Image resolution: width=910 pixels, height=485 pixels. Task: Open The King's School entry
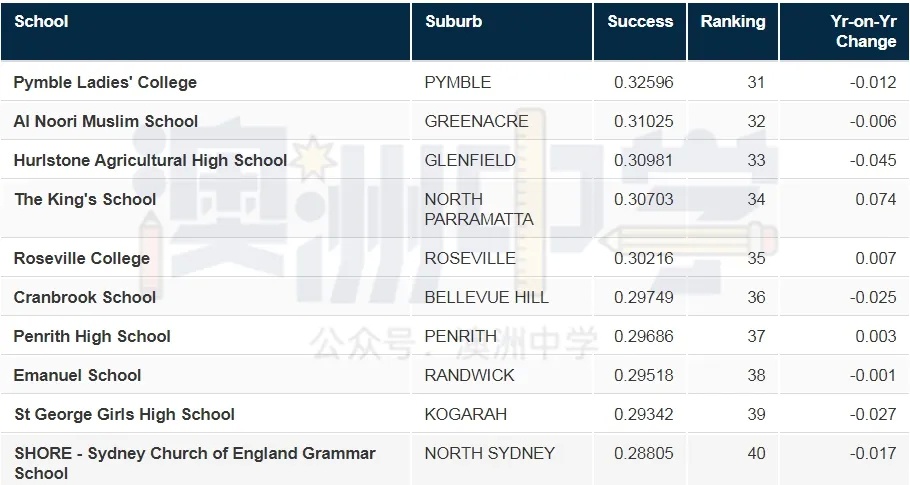pos(85,199)
